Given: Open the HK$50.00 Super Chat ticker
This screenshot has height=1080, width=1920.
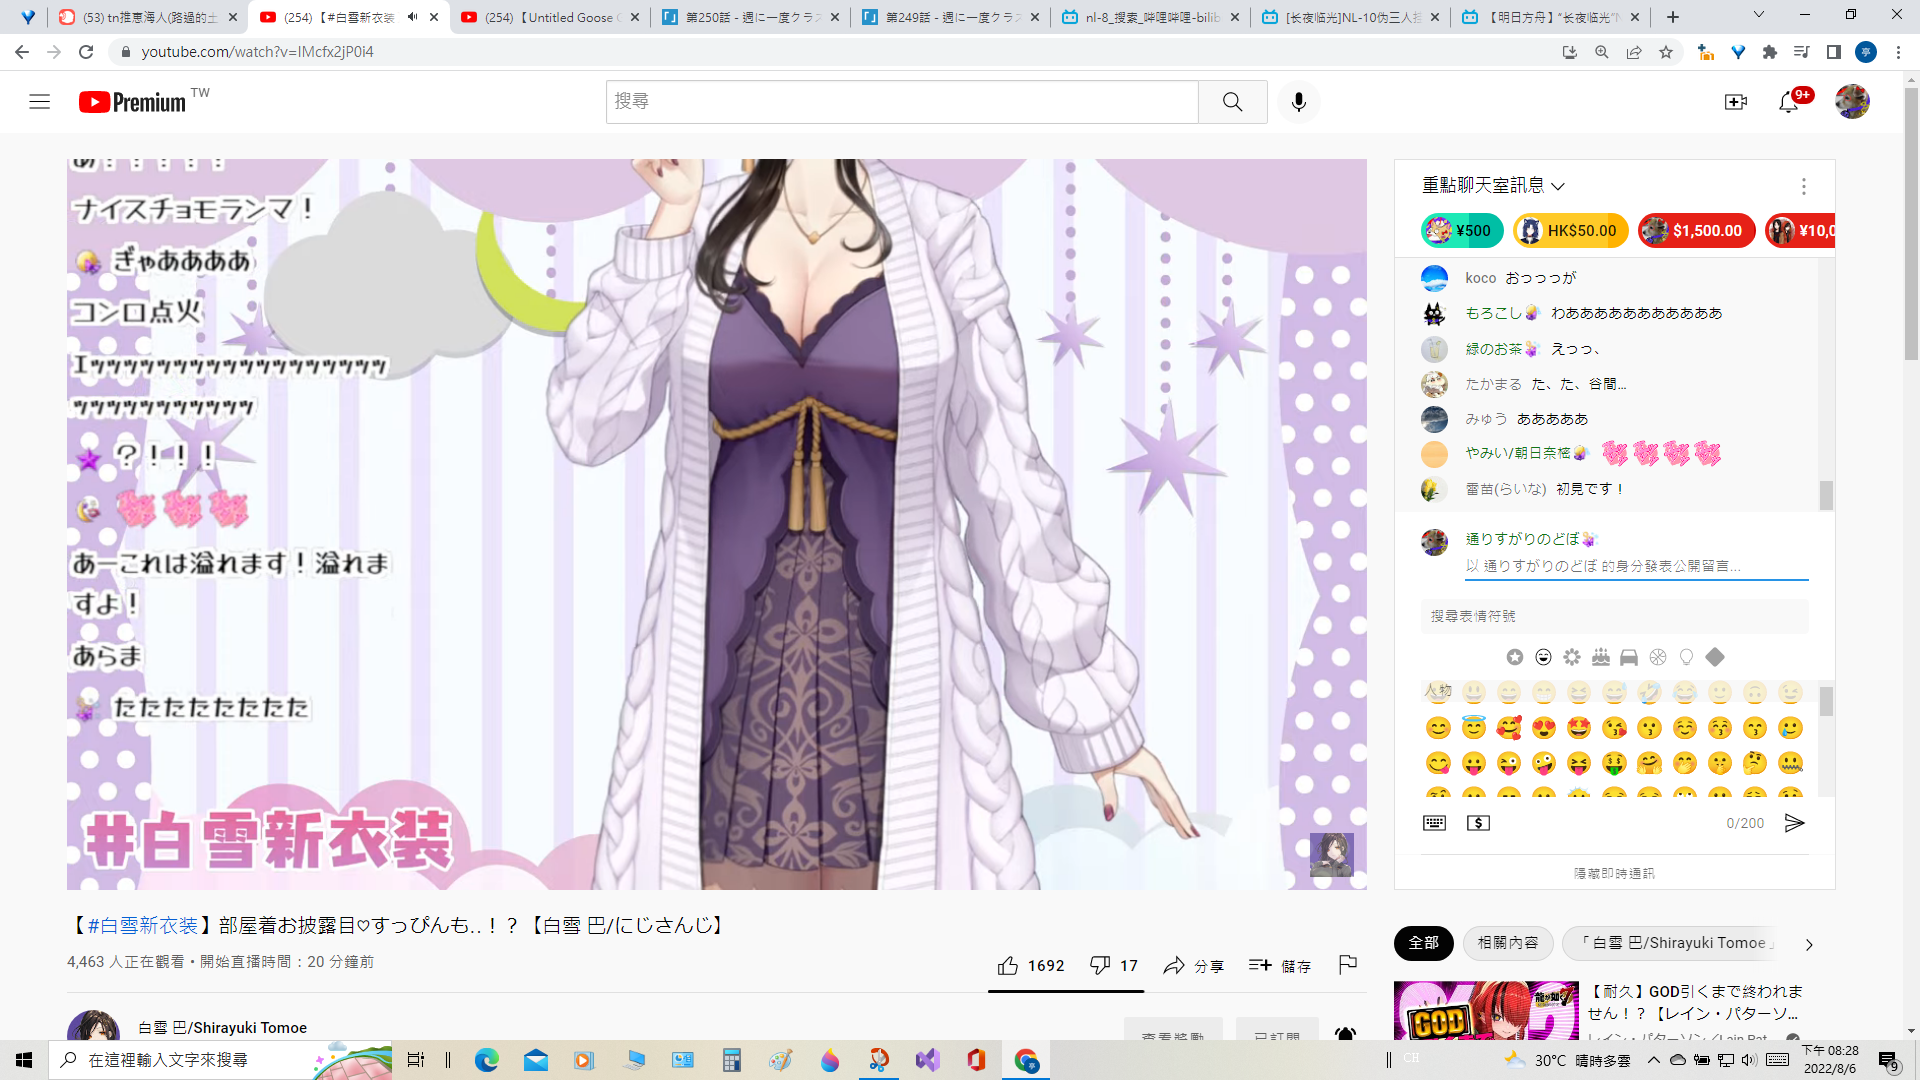Looking at the screenshot, I should pos(1570,231).
